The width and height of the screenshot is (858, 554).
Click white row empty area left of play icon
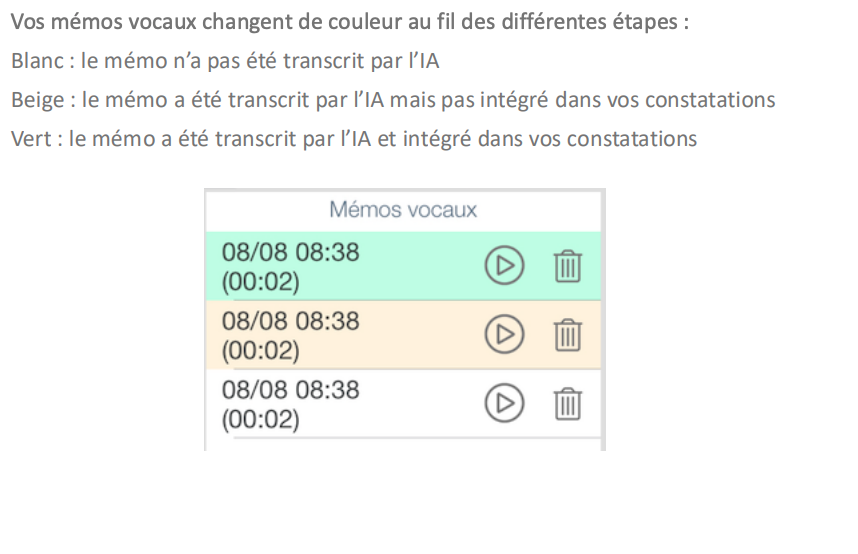point(420,402)
